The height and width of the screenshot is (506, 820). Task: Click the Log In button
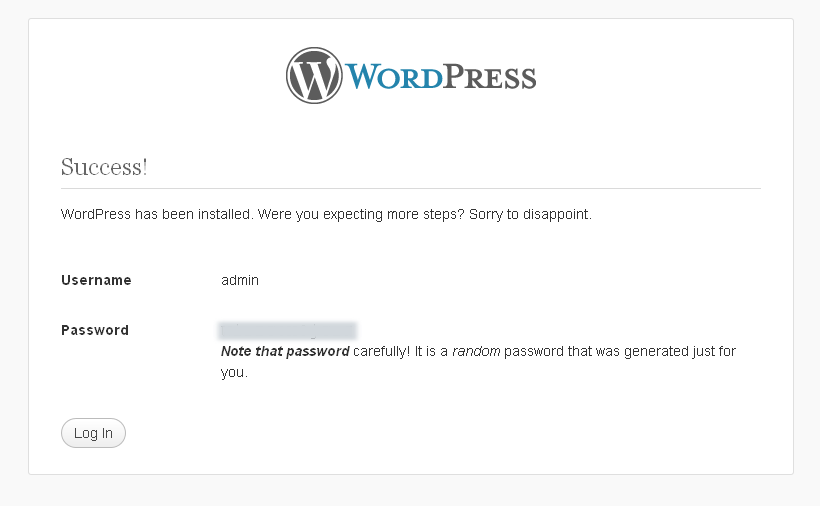tap(93, 433)
